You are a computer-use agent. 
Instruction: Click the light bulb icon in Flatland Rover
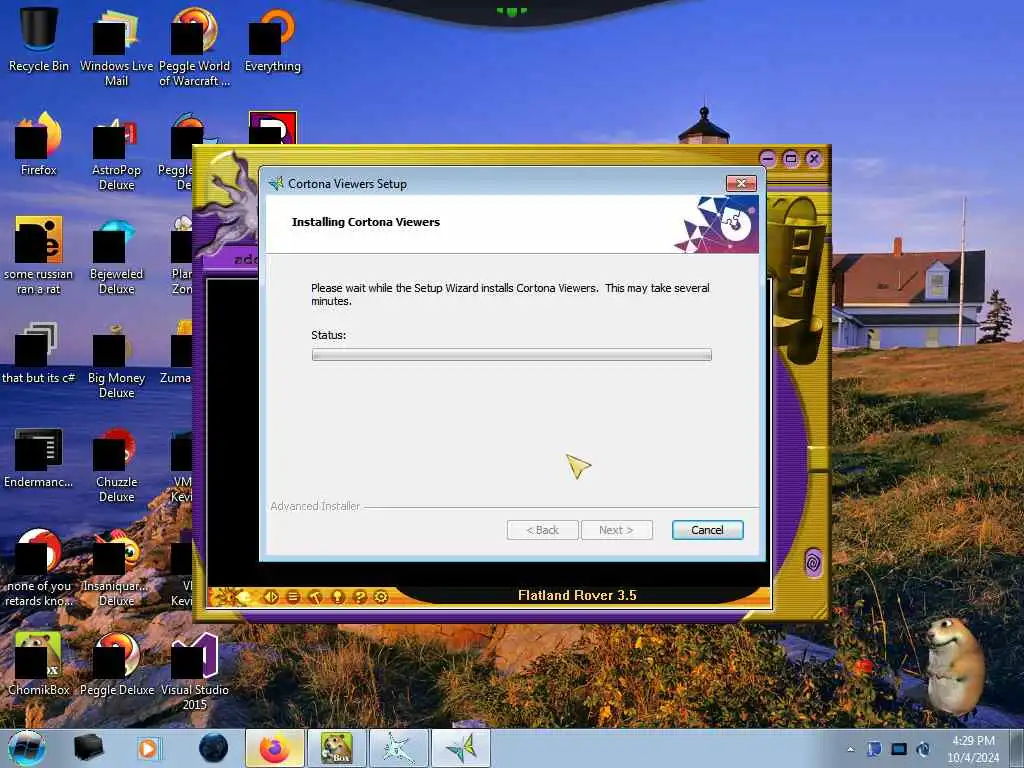pyautogui.click(x=338, y=596)
